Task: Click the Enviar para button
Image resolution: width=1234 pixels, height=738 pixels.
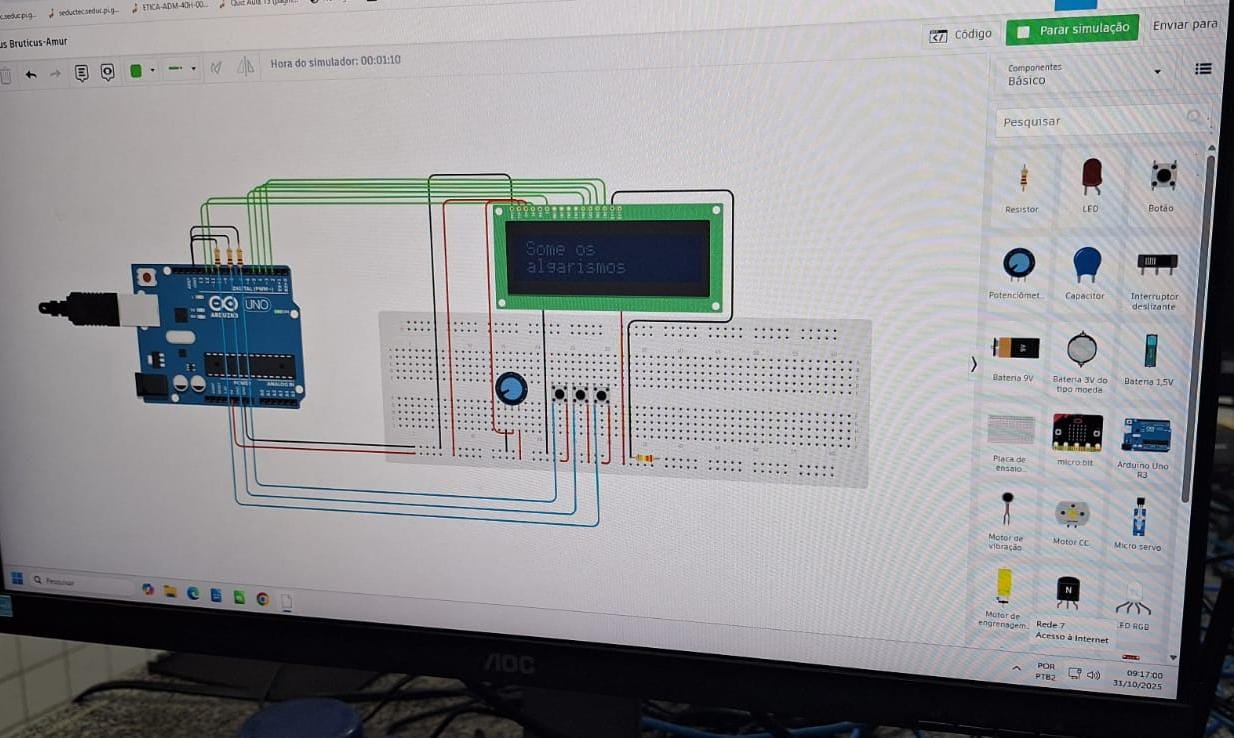Action: tap(1185, 25)
